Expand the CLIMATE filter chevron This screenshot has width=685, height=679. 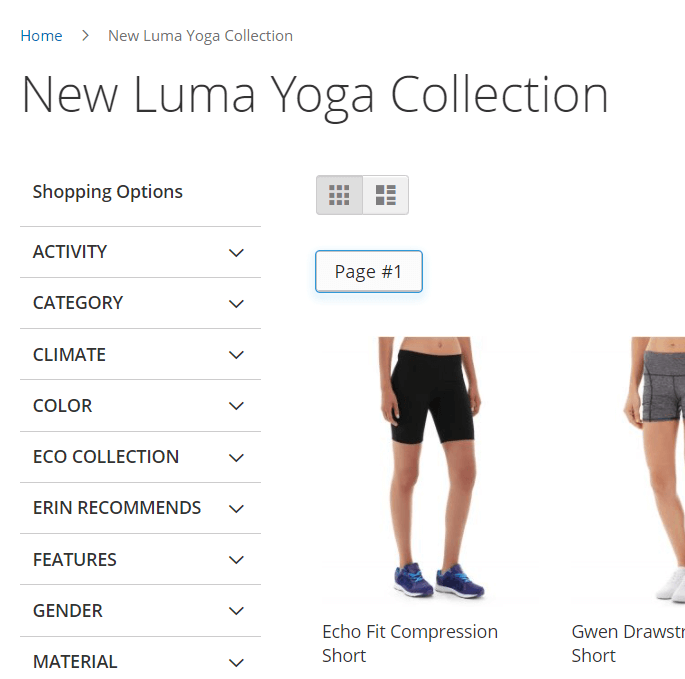[236, 355]
